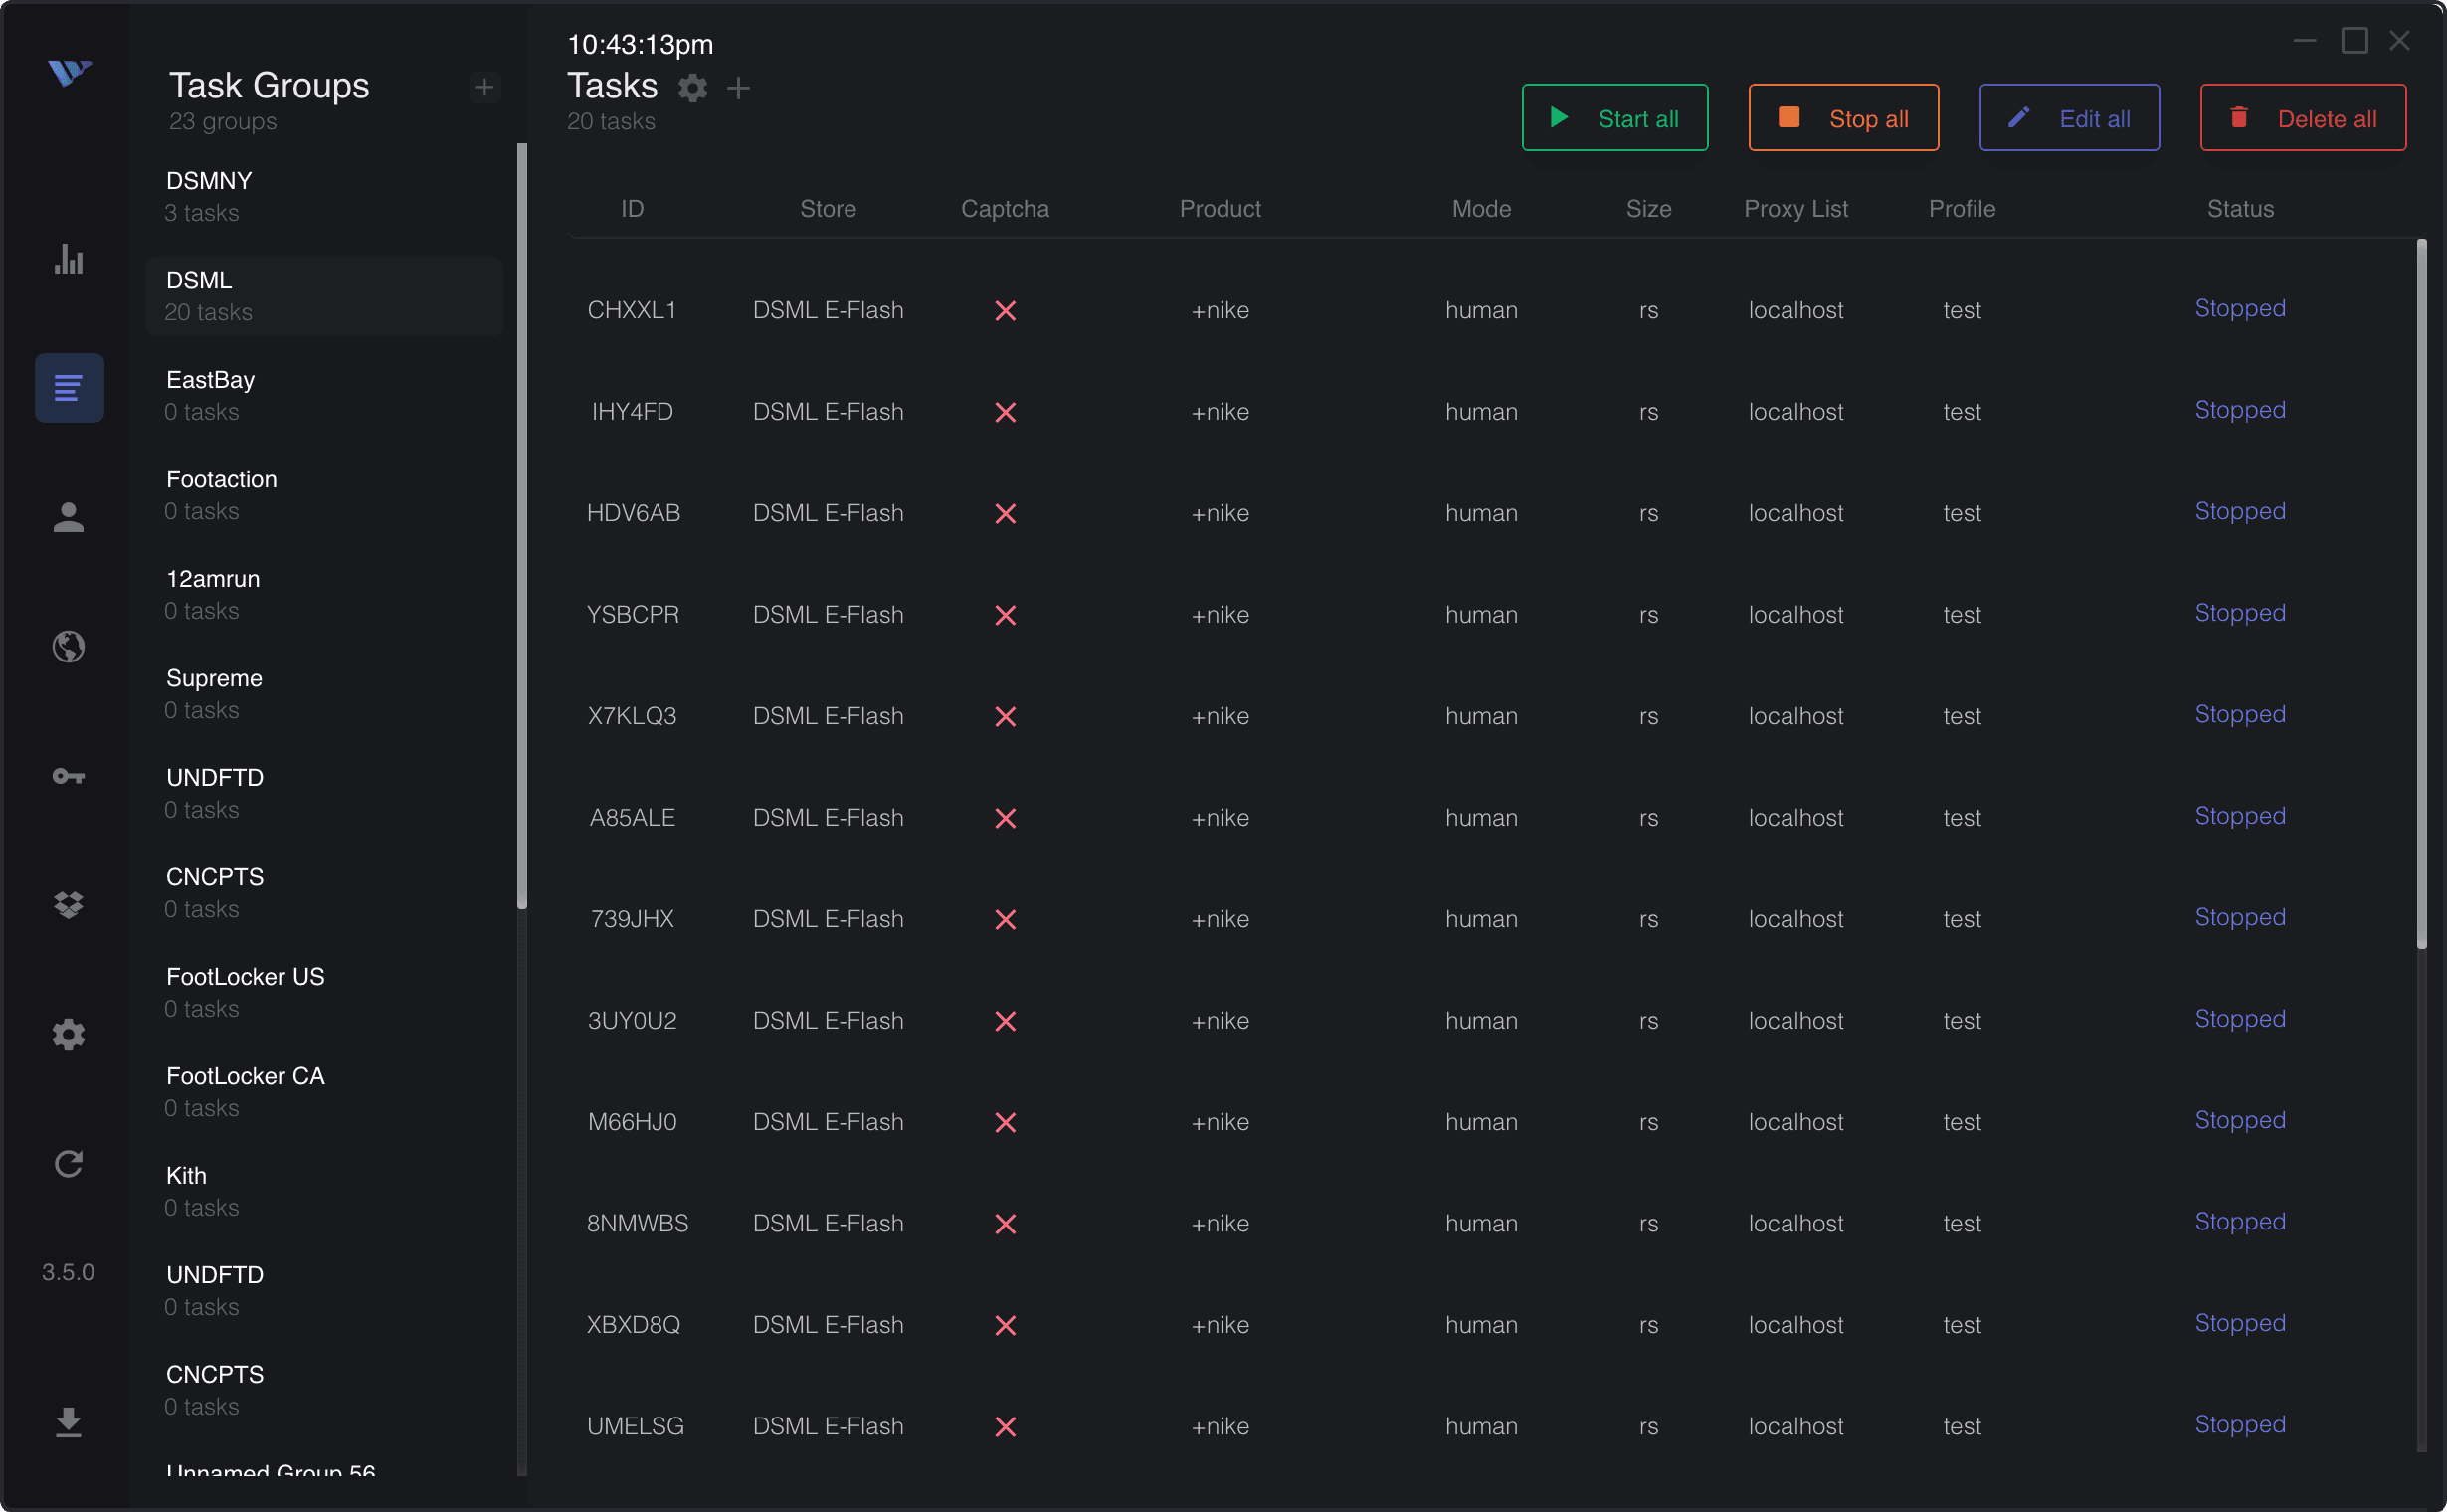The width and height of the screenshot is (2447, 1512).
Task: Click the Delete all button
Action: point(2302,118)
